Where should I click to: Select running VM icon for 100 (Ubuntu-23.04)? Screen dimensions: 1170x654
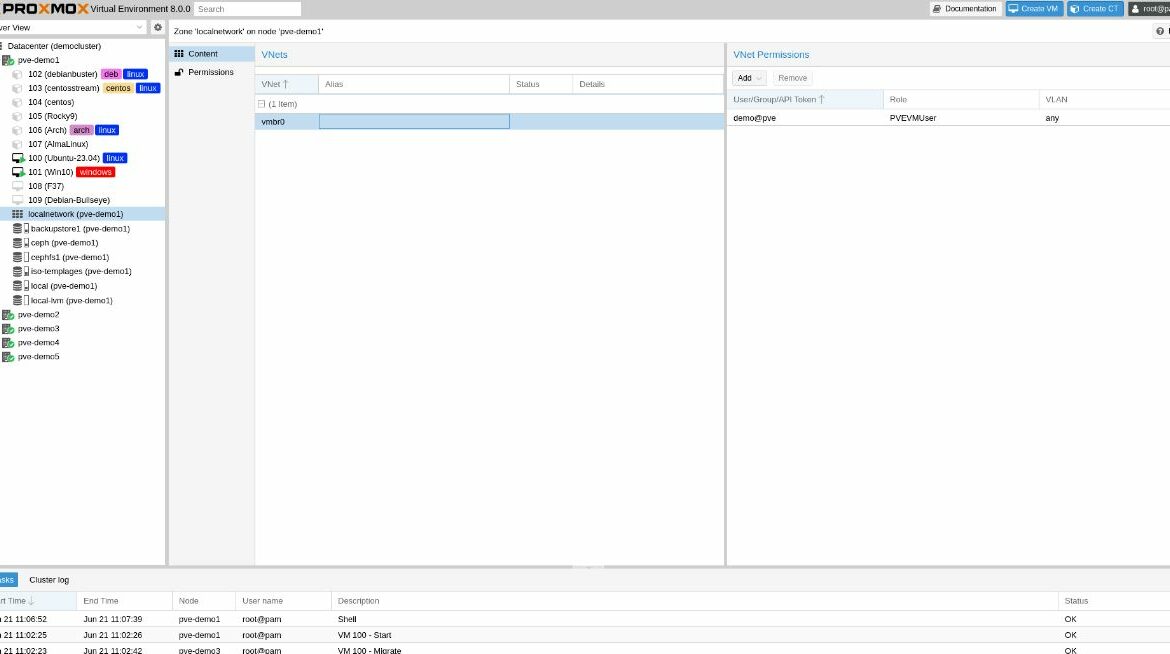(x=18, y=158)
